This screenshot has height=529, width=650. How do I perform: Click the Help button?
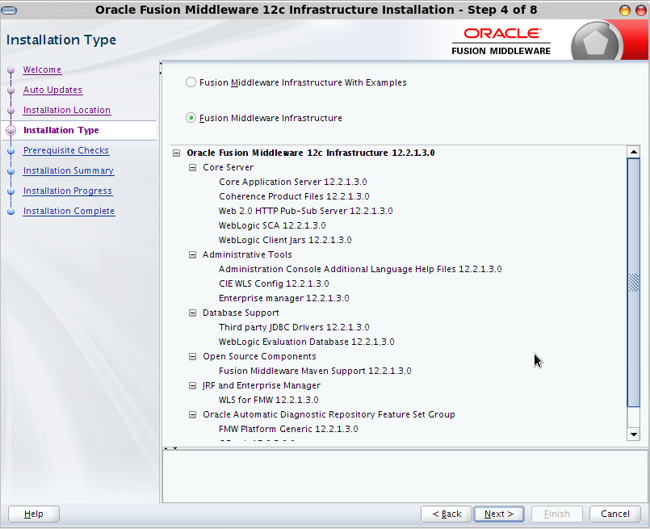(x=34, y=514)
